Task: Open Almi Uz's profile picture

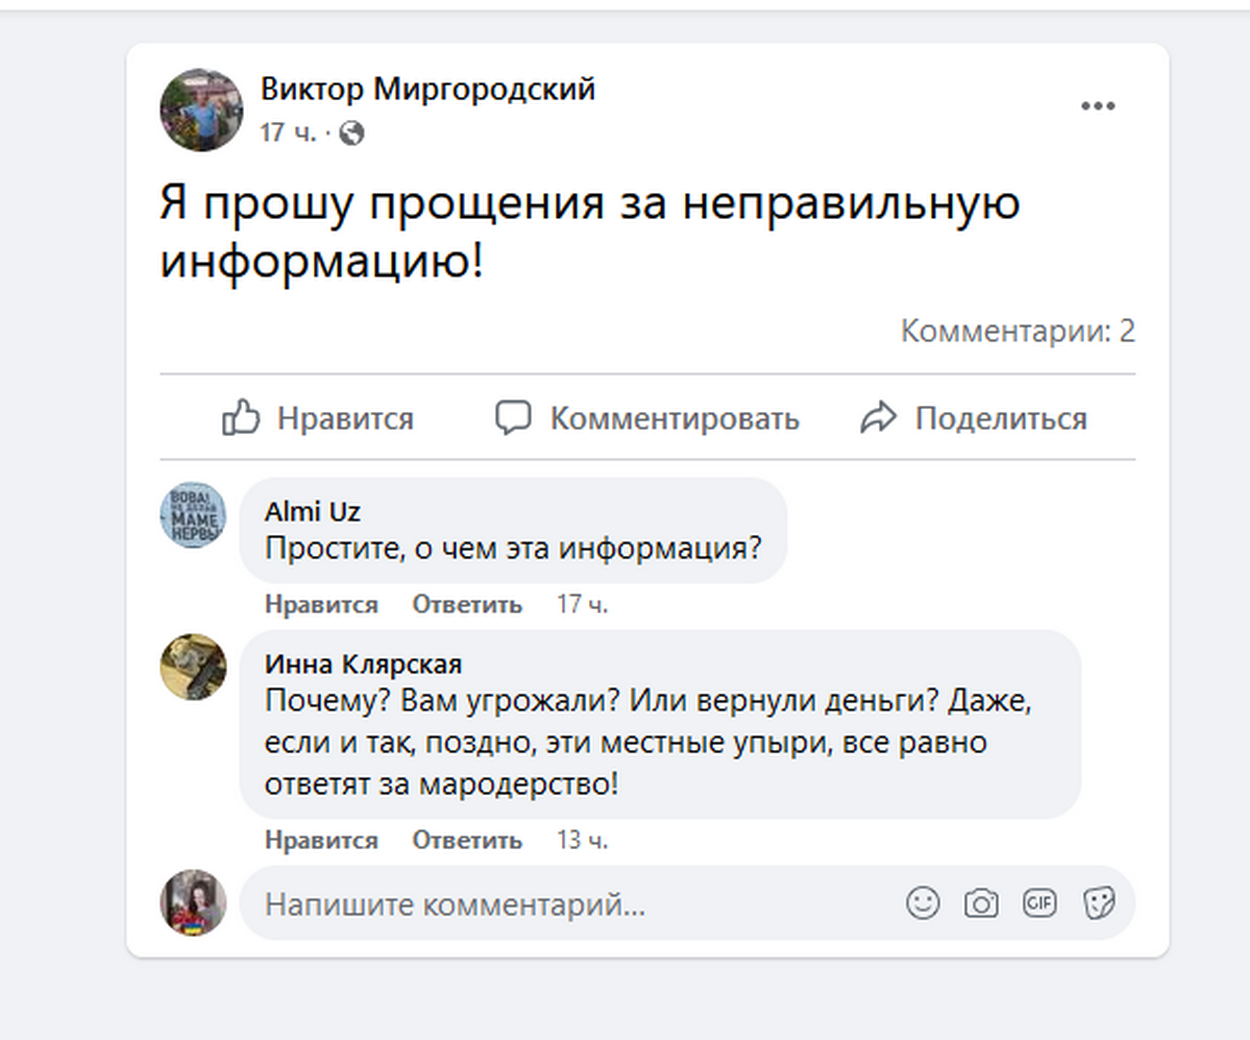Action: point(193,516)
